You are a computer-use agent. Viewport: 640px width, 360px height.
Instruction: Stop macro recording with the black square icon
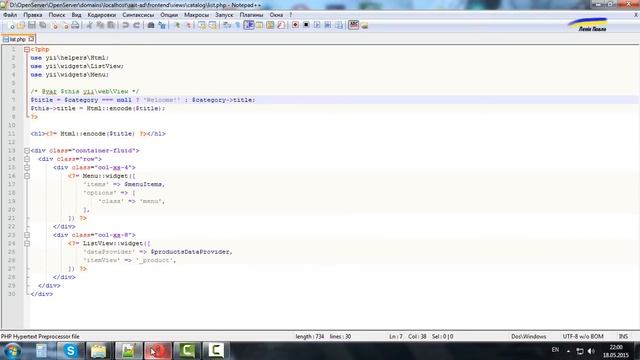pos(306,25)
